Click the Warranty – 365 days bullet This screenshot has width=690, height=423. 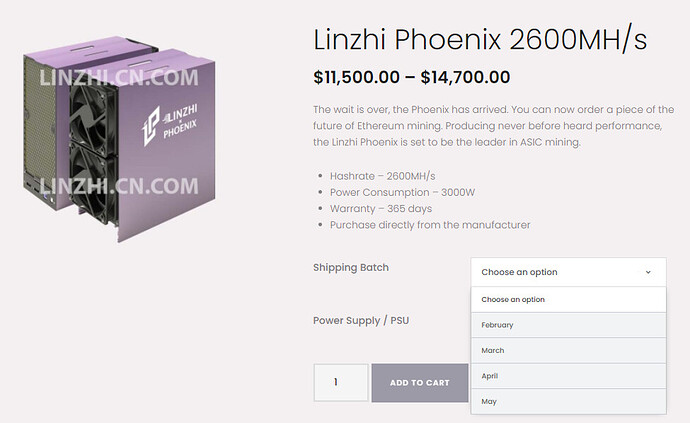click(381, 209)
